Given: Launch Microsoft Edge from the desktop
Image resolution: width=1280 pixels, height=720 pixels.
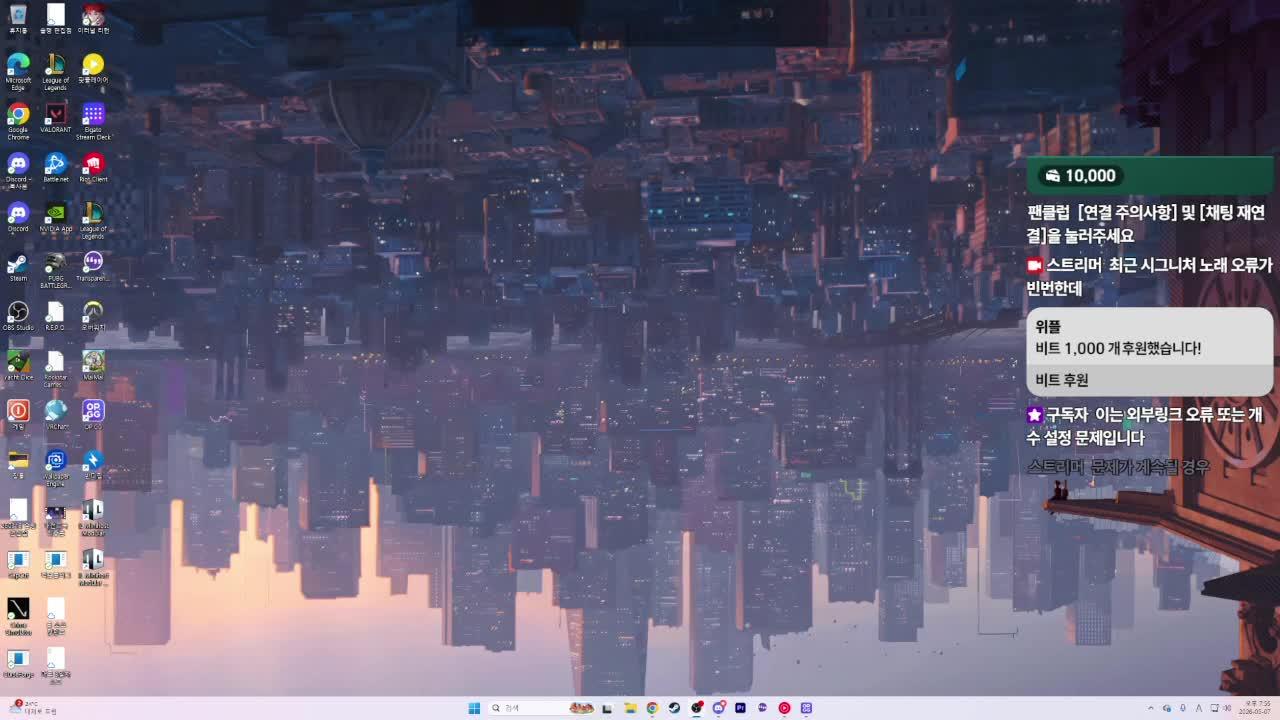Looking at the screenshot, I should point(18,71).
